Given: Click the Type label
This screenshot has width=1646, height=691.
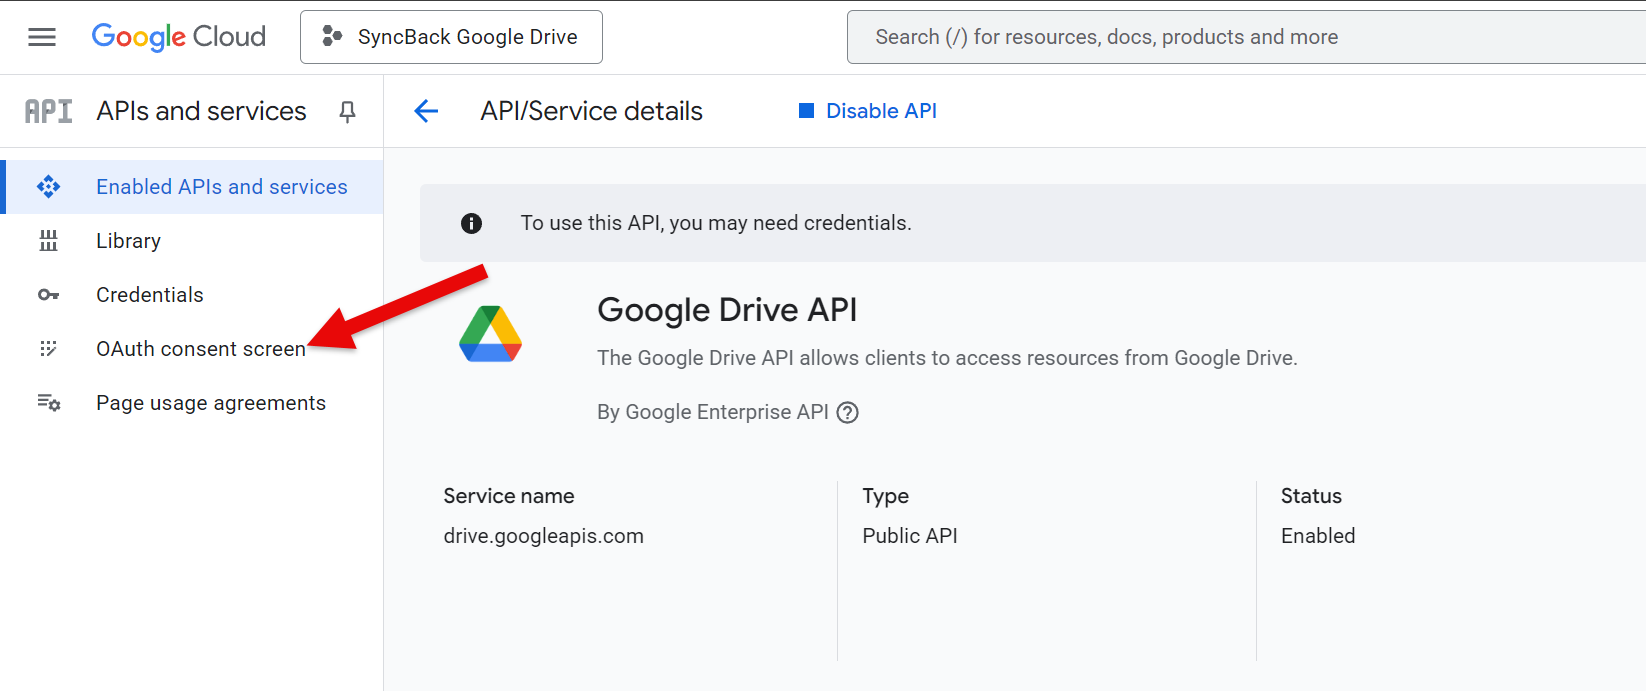Looking at the screenshot, I should [x=886, y=496].
